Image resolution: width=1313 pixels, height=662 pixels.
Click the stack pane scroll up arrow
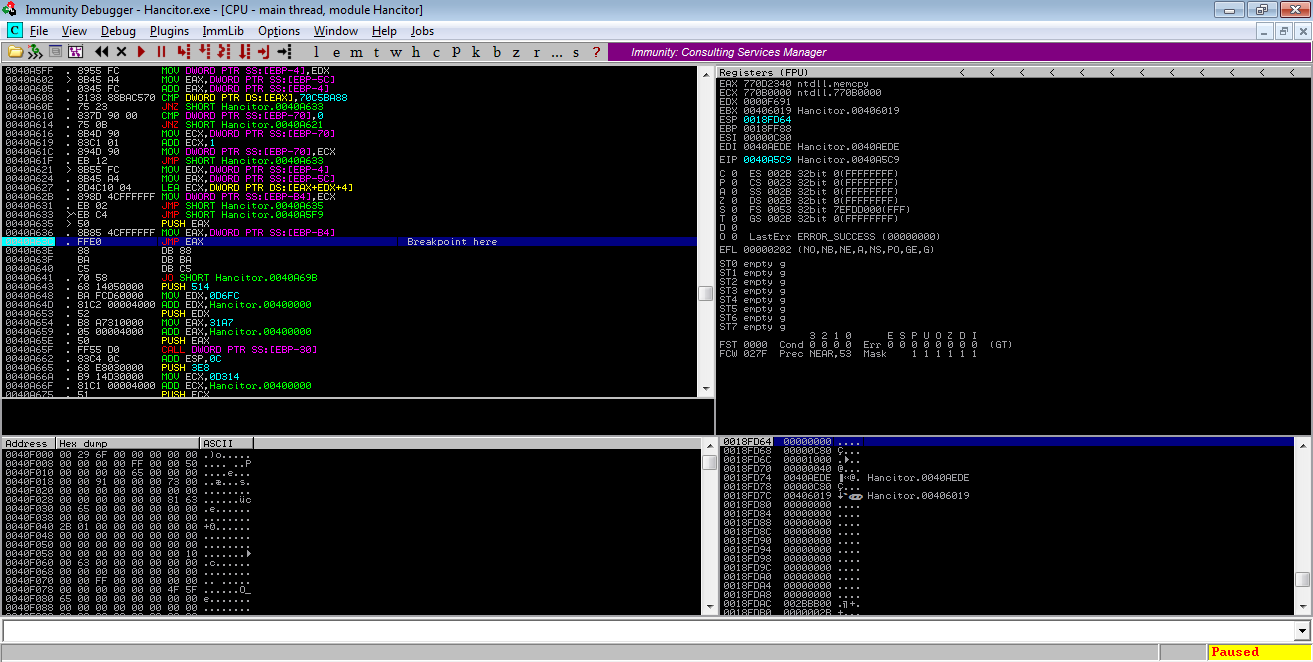(x=1302, y=445)
